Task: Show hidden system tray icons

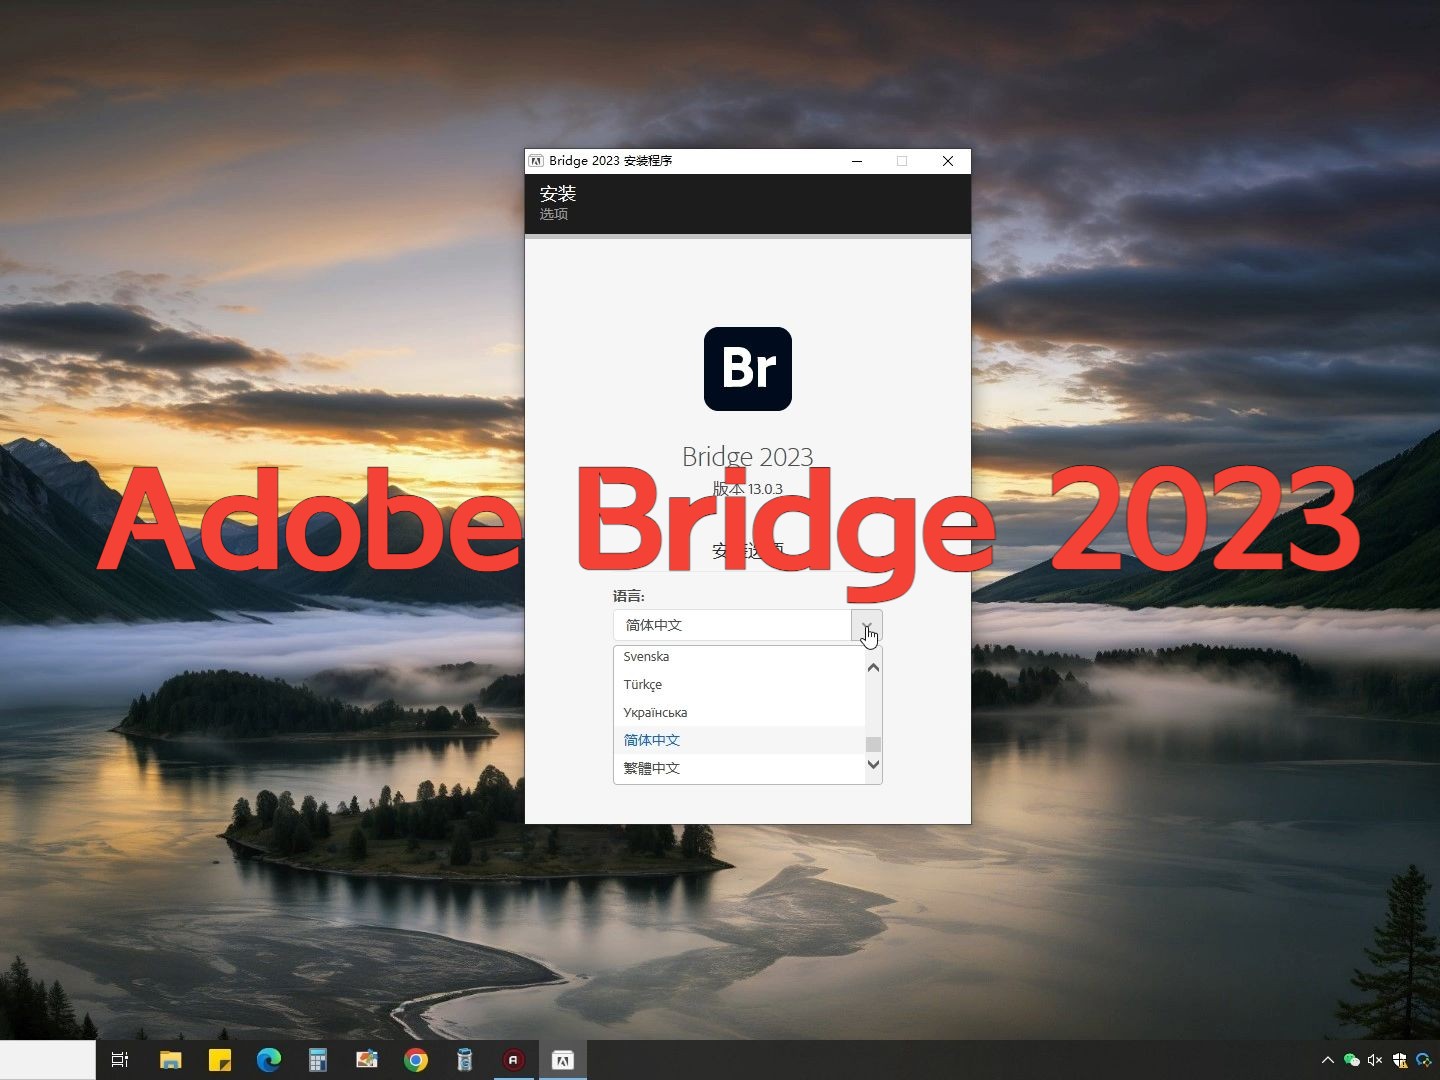Action: [x=1328, y=1060]
